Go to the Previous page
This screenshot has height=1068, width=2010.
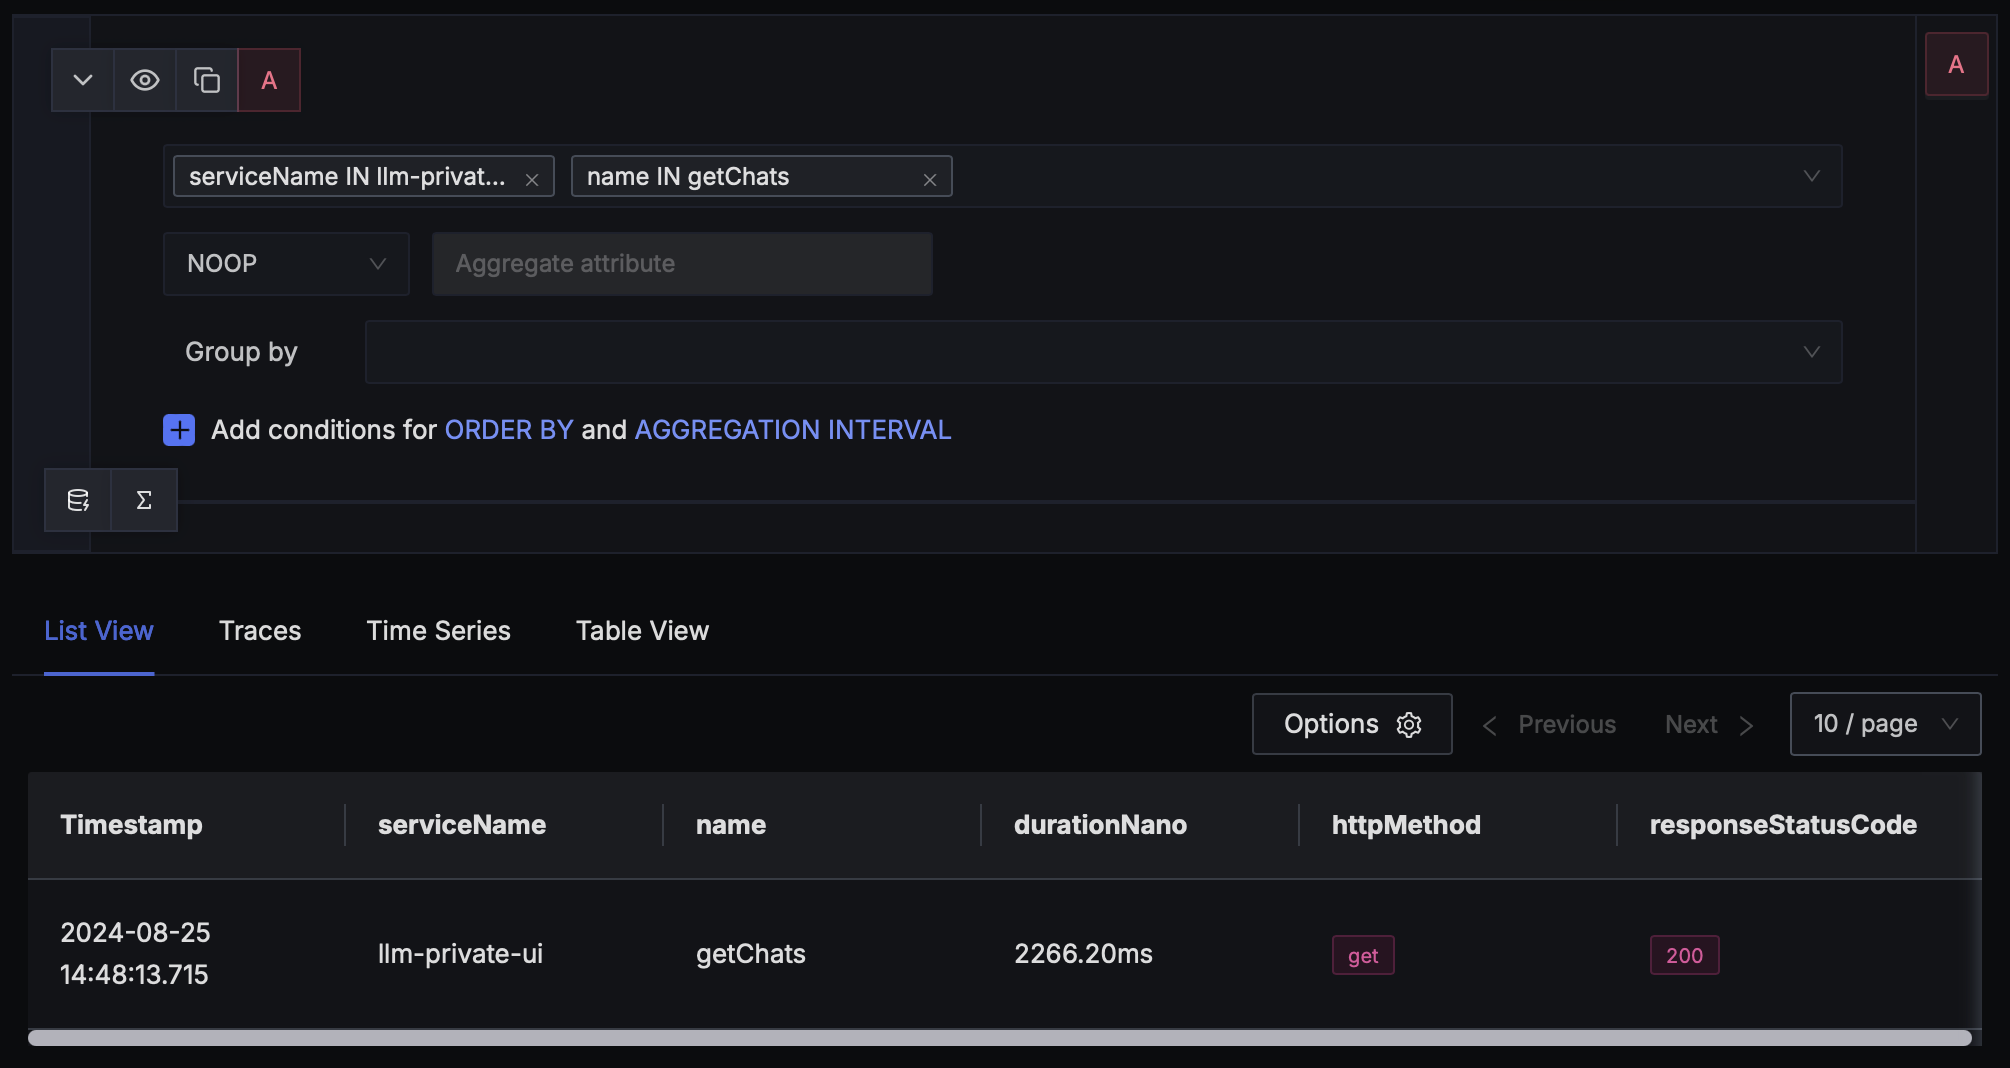click(x=1549, y=725)
